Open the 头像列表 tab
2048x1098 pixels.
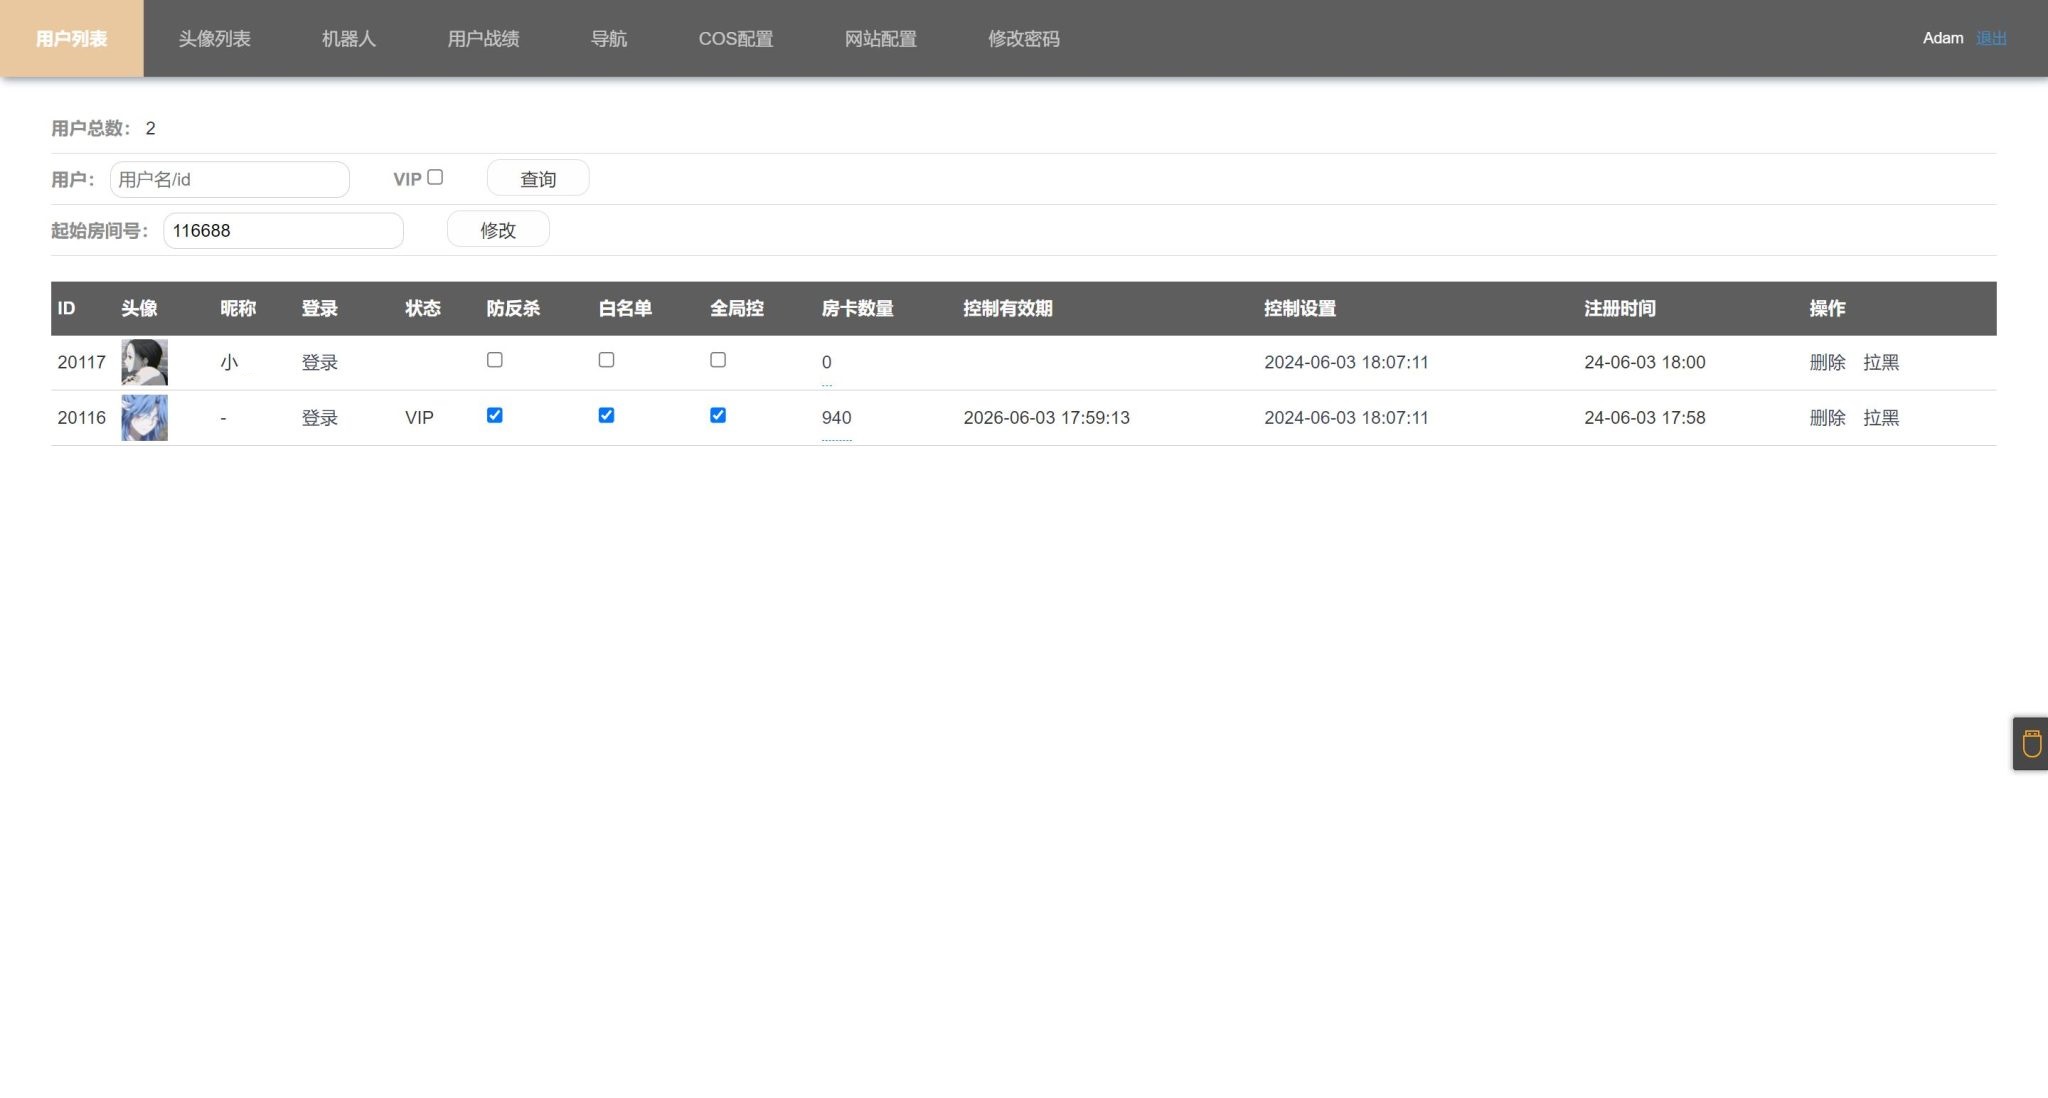click(x=214, y=39)
